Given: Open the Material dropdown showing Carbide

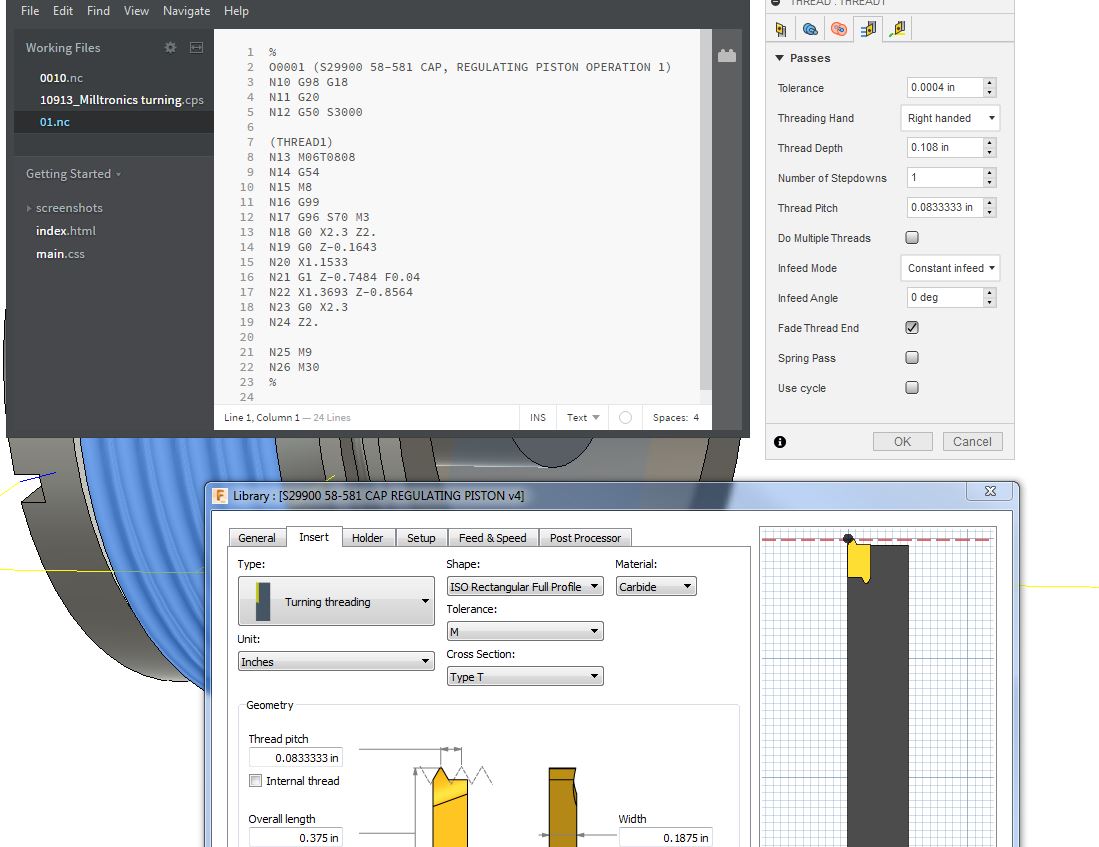Looking at the screenshot, I should (x=655, y=586).
